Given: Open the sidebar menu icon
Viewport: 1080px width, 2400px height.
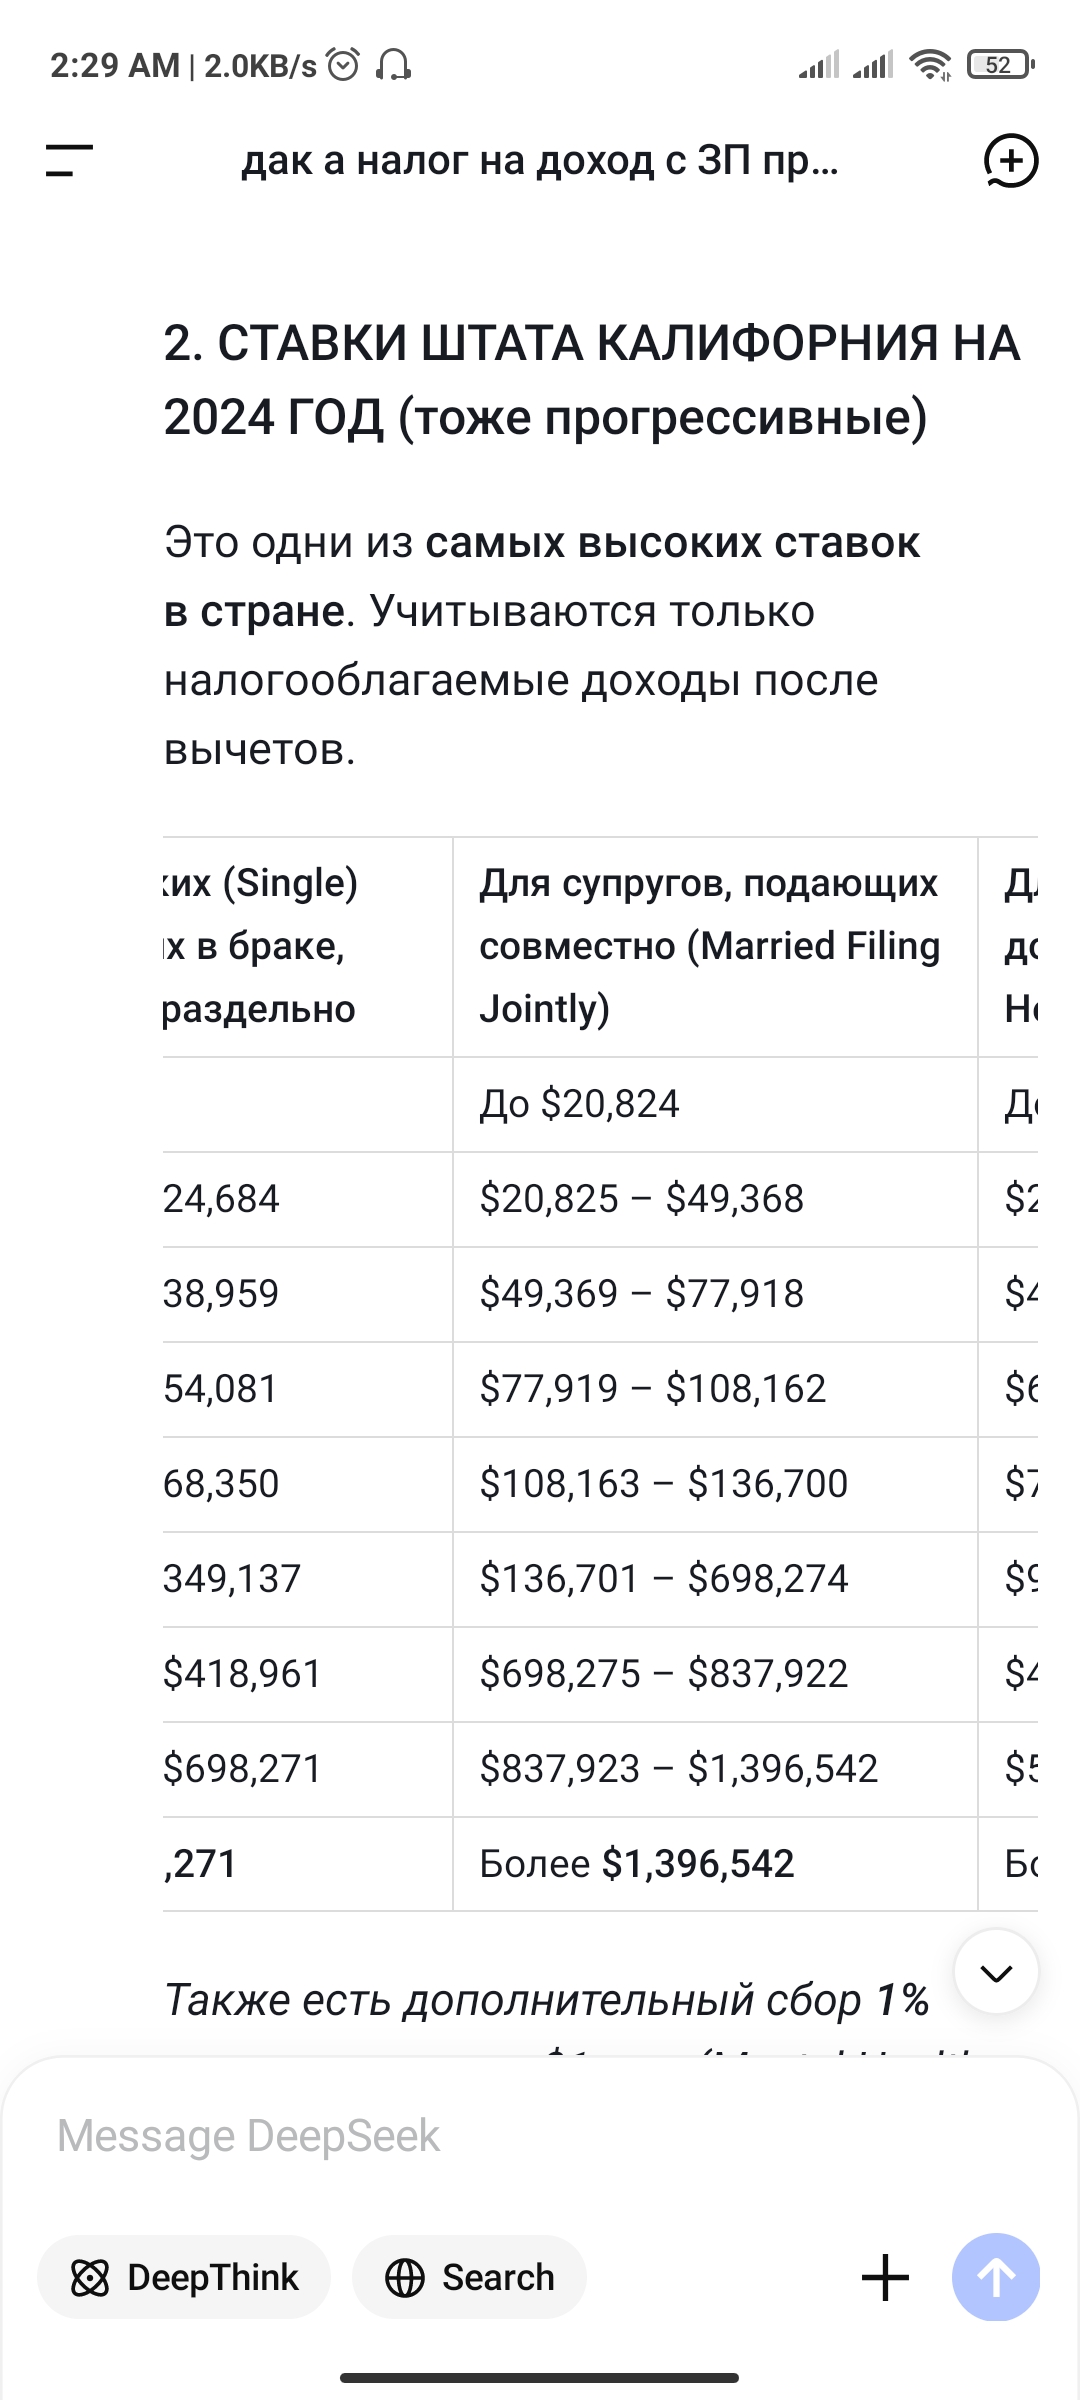Looking at the screenshot, I should [x=69, y=161].
